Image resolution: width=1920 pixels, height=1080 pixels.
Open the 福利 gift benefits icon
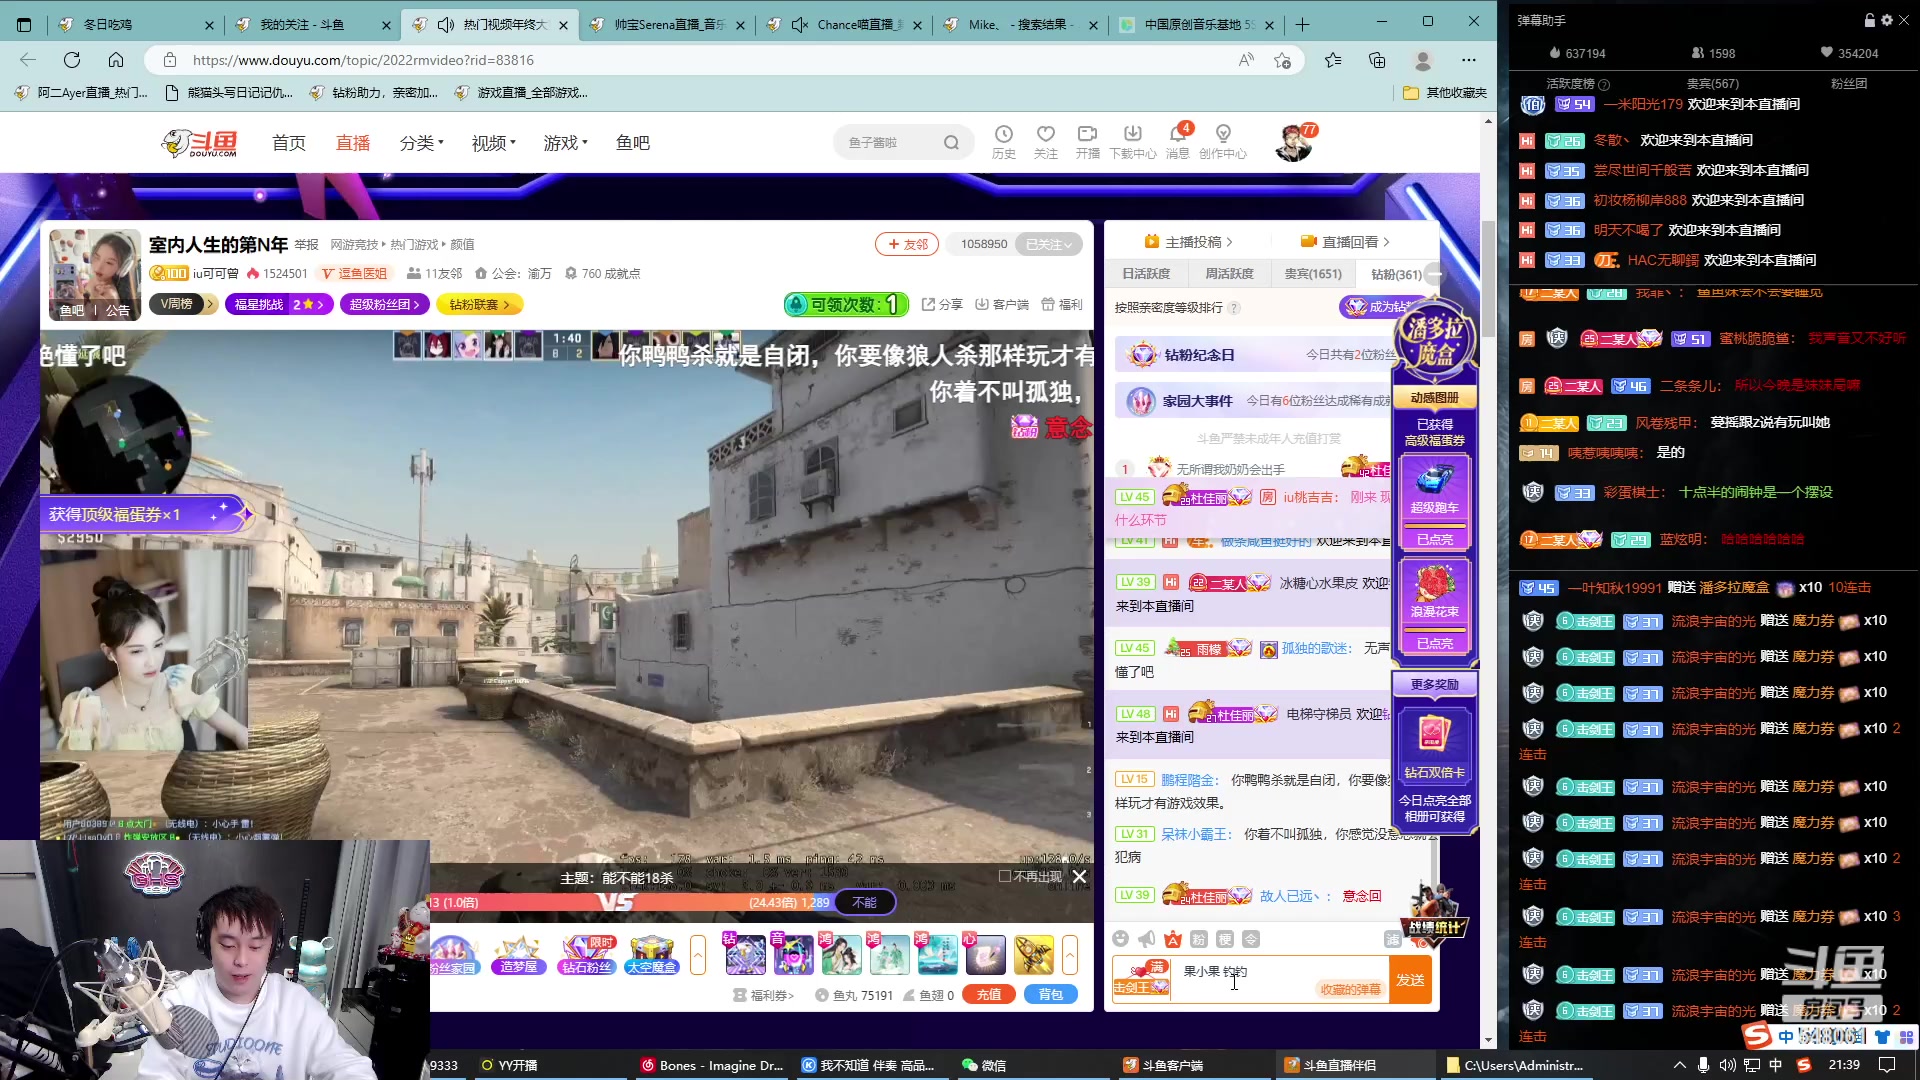coord(1062,304)
